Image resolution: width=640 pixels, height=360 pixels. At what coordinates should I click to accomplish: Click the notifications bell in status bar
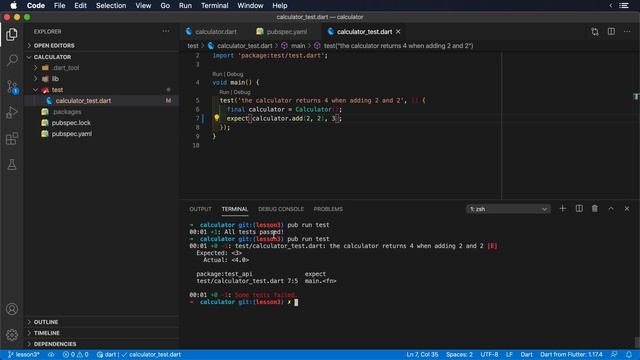(629, 354)
